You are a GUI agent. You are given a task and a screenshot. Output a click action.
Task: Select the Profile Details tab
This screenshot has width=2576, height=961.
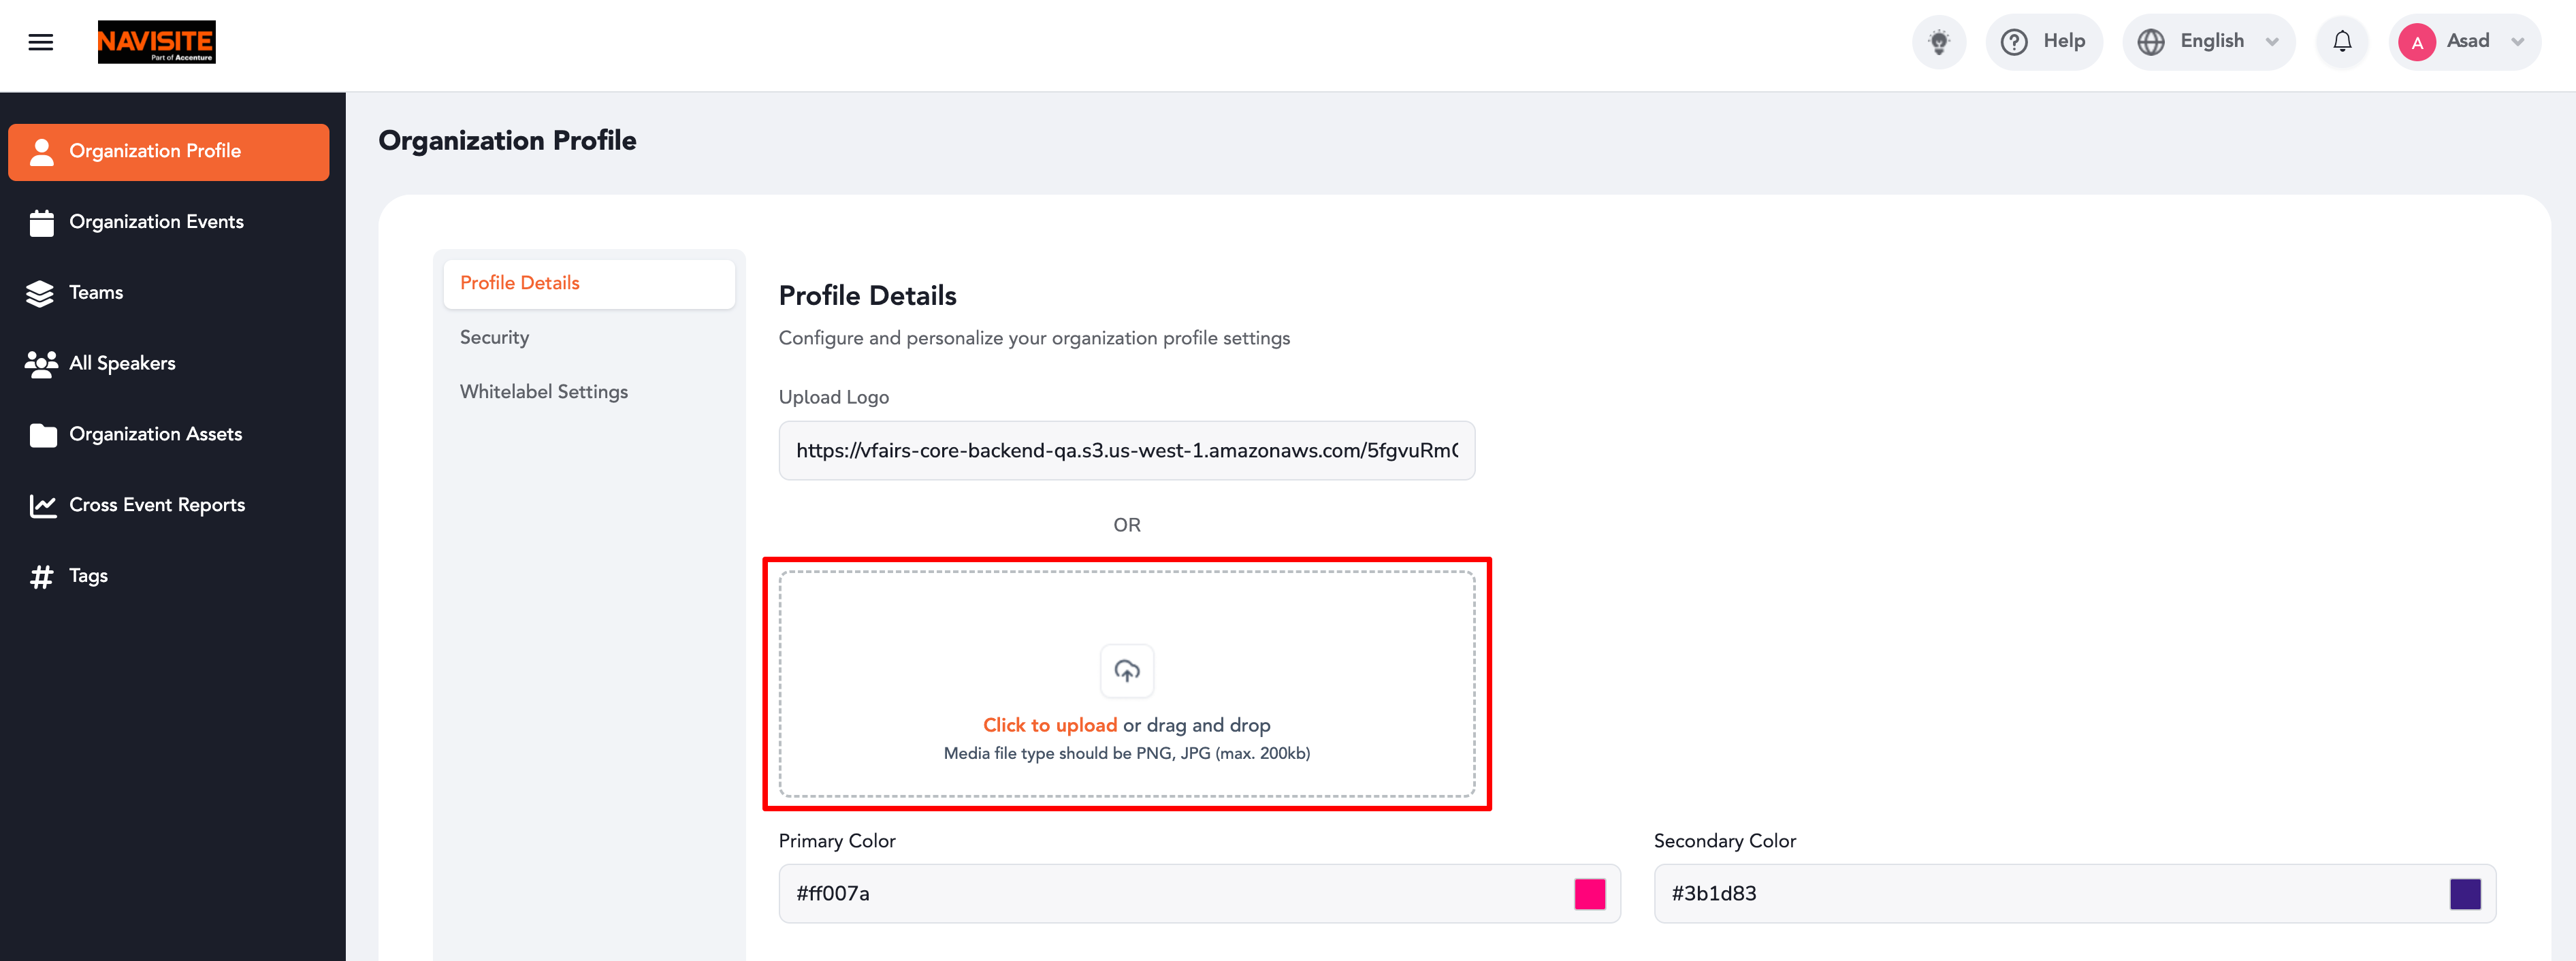coord(589,284)
